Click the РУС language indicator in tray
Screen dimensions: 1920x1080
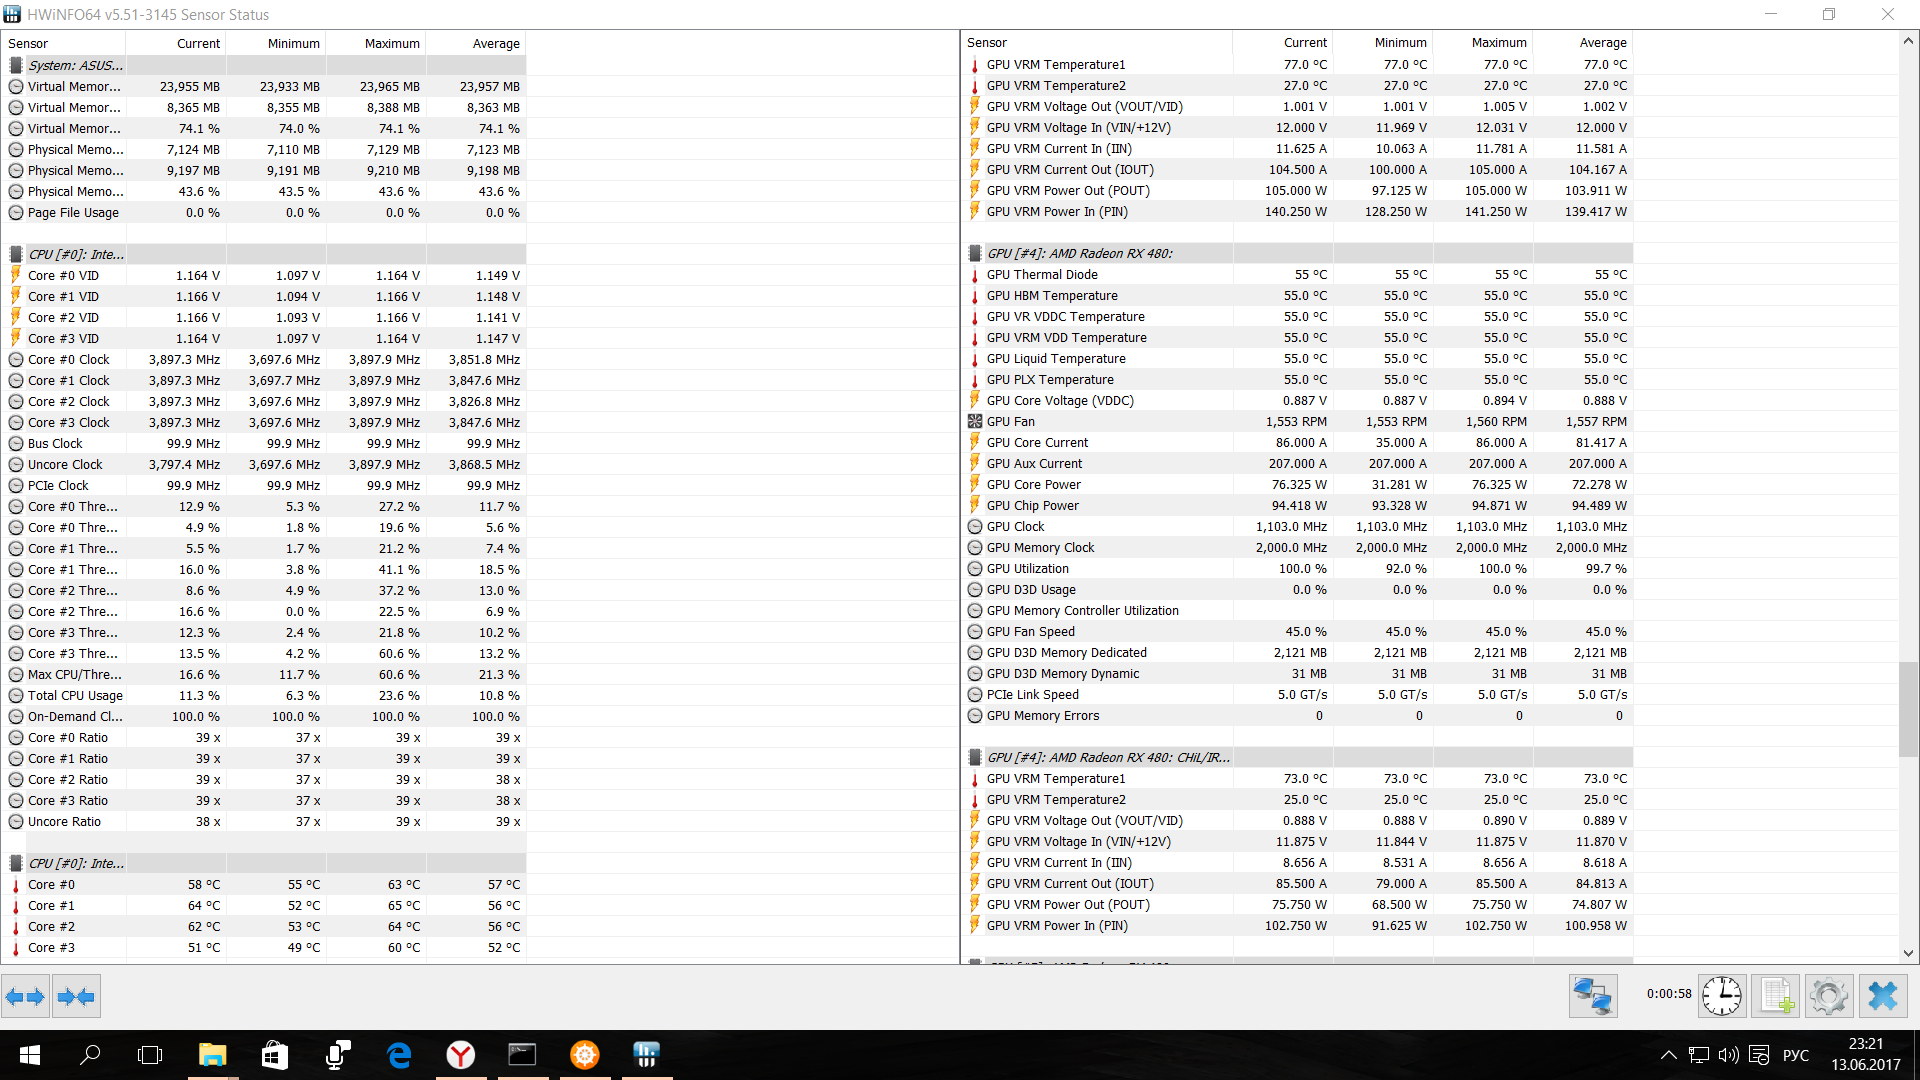[x=1795, y=1054]
